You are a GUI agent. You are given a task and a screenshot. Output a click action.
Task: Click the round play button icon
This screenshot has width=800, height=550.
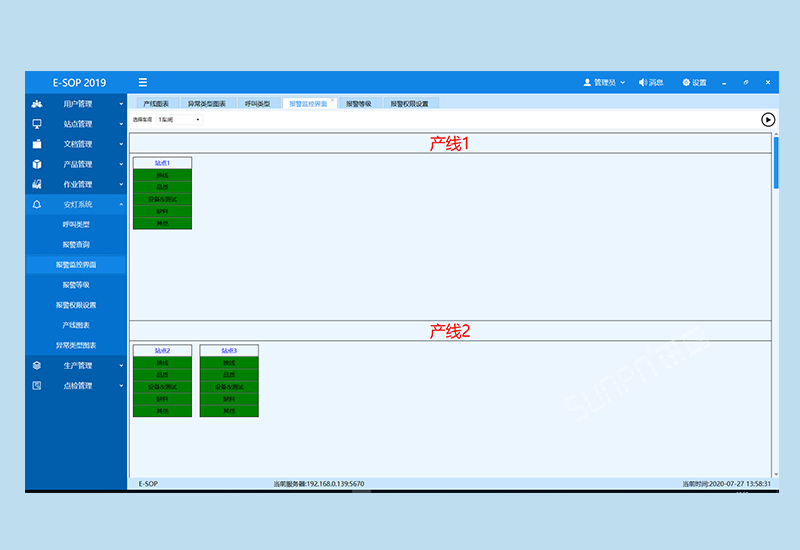pyautogui.click(x=767, y=119)
